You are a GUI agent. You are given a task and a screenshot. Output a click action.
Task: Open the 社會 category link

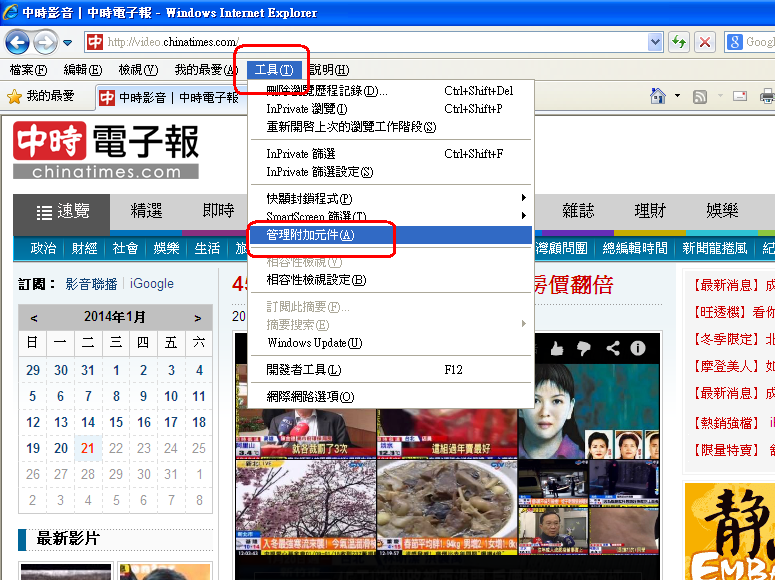(x=125, y=248)
